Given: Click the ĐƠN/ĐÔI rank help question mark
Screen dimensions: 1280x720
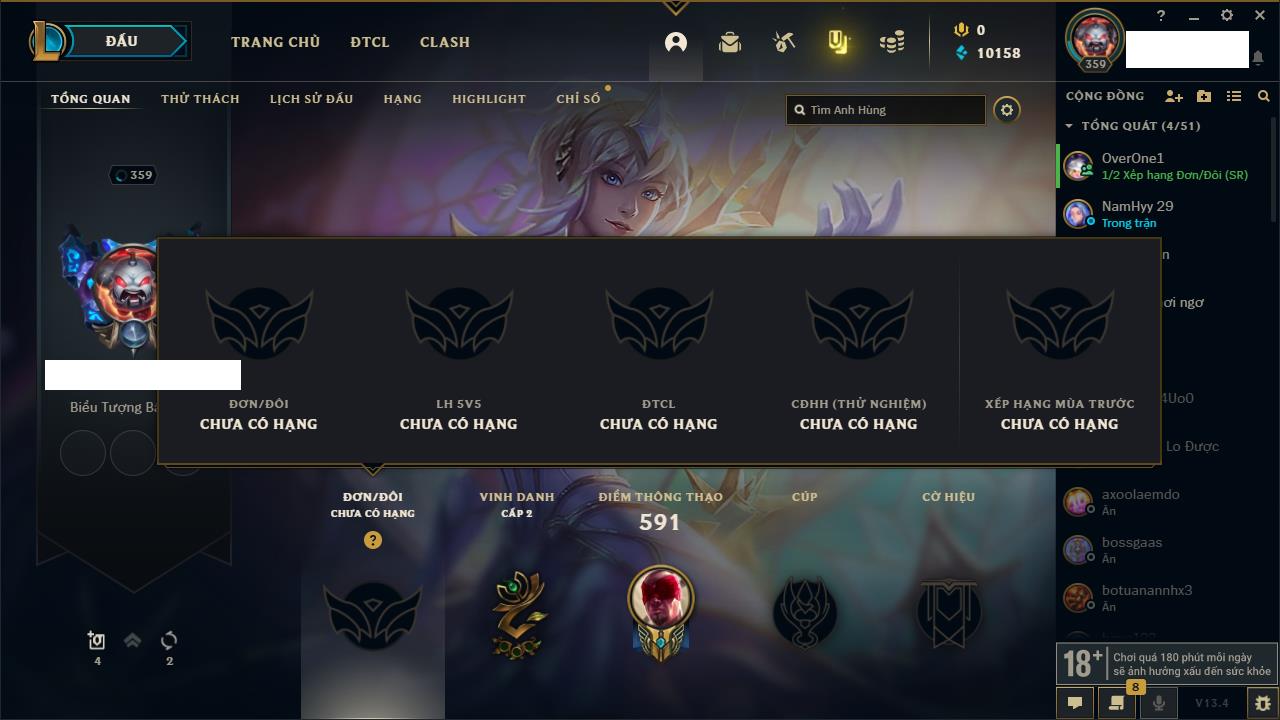Looking at the screenshot, I should 373,540.
